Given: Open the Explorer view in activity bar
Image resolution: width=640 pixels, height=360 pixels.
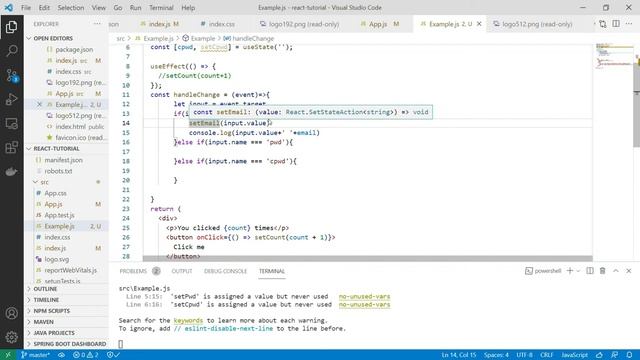Looking at the screenshot, I should [x=11, y=27].
